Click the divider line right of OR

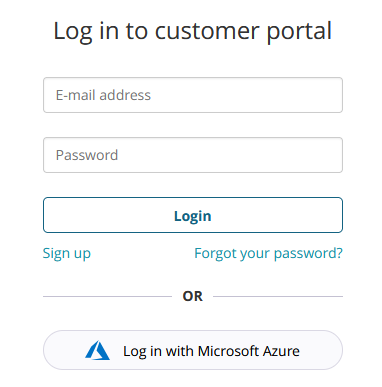click(x=278, y=296)
